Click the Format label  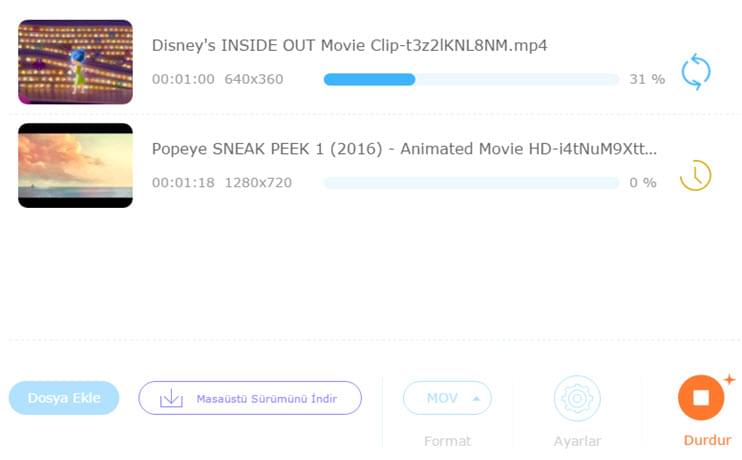pos(447,441)
